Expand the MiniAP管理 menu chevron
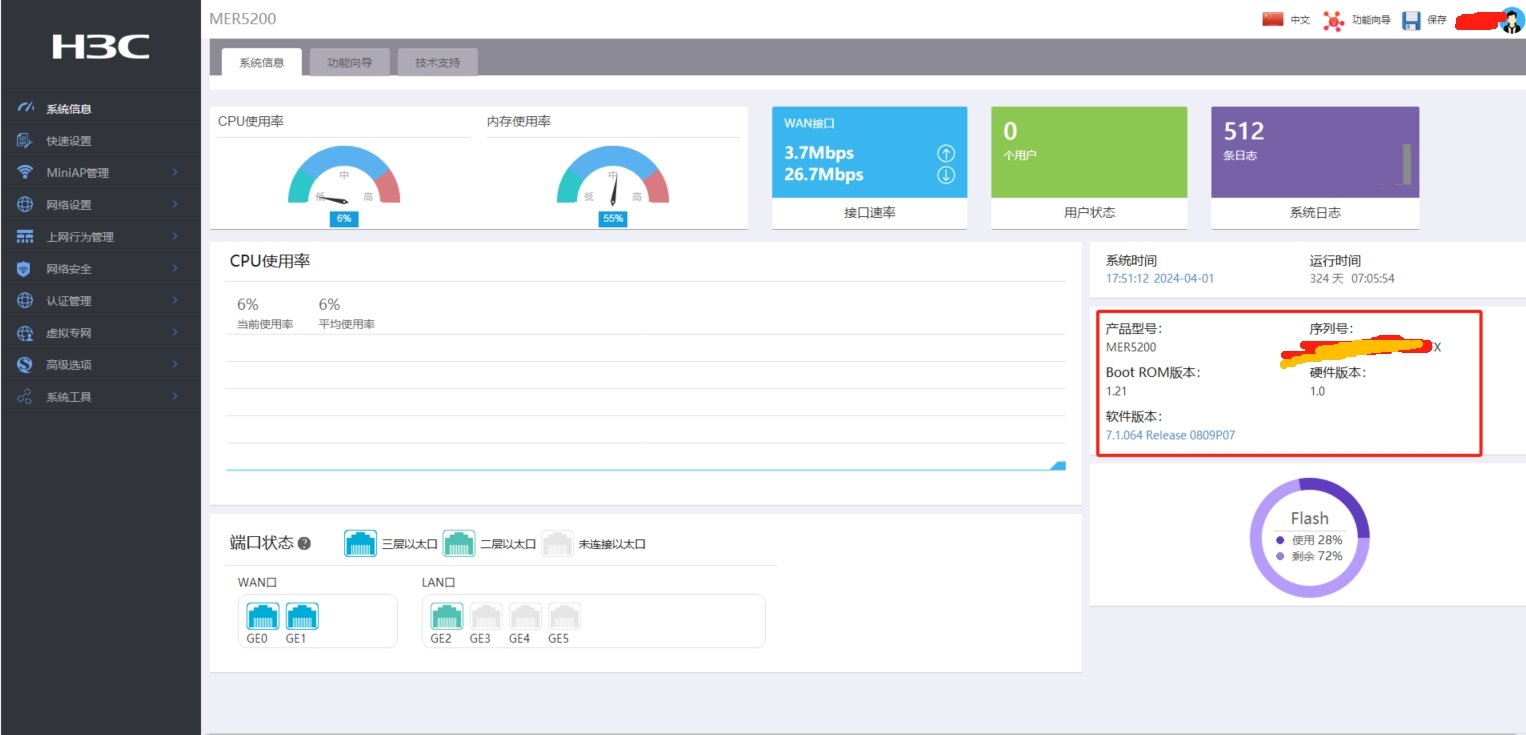The image size is (1526, 735). (x=175, y=173)
